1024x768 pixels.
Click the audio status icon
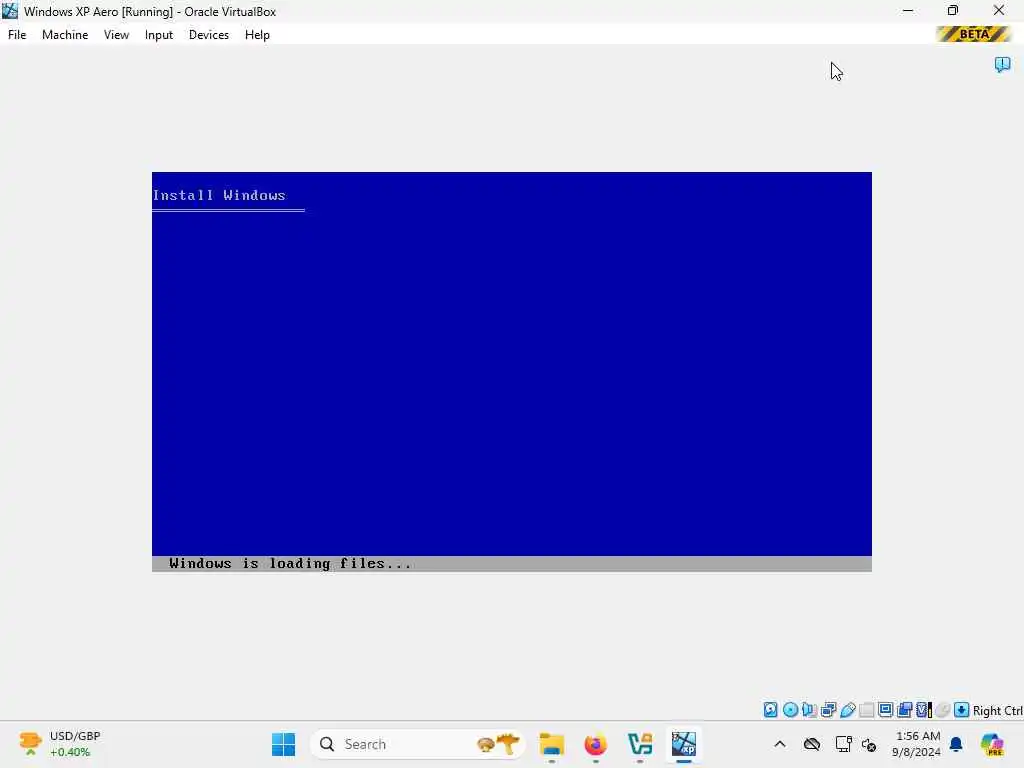(809, 710)
